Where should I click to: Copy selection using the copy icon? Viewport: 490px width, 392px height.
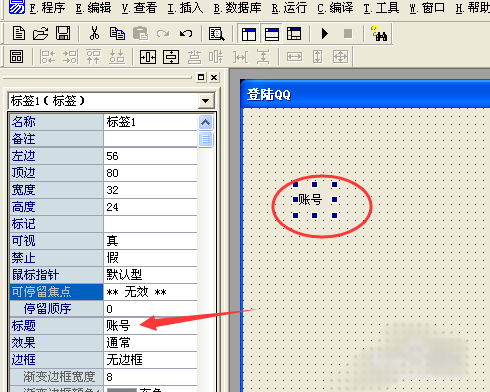(x=117, y=34)
